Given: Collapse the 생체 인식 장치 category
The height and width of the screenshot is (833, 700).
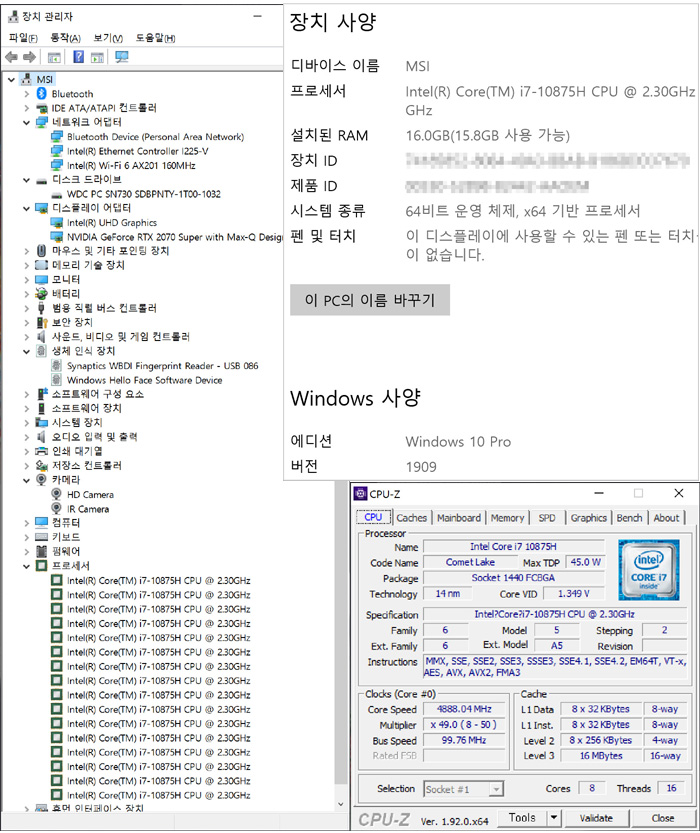Looking at the screenshot, I should coord(26,351).
